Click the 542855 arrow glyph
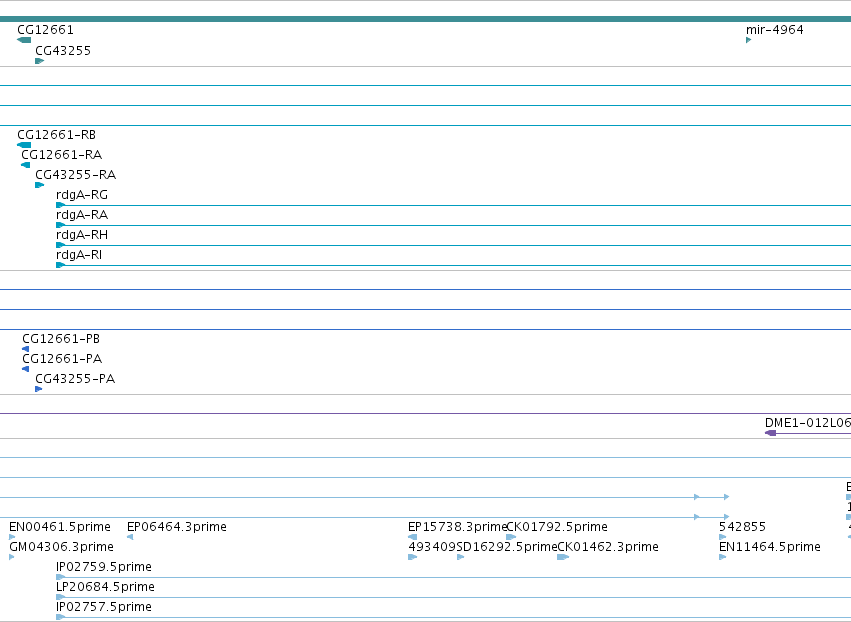The height and width of the screenshot is (622, 851). point(722,537)
